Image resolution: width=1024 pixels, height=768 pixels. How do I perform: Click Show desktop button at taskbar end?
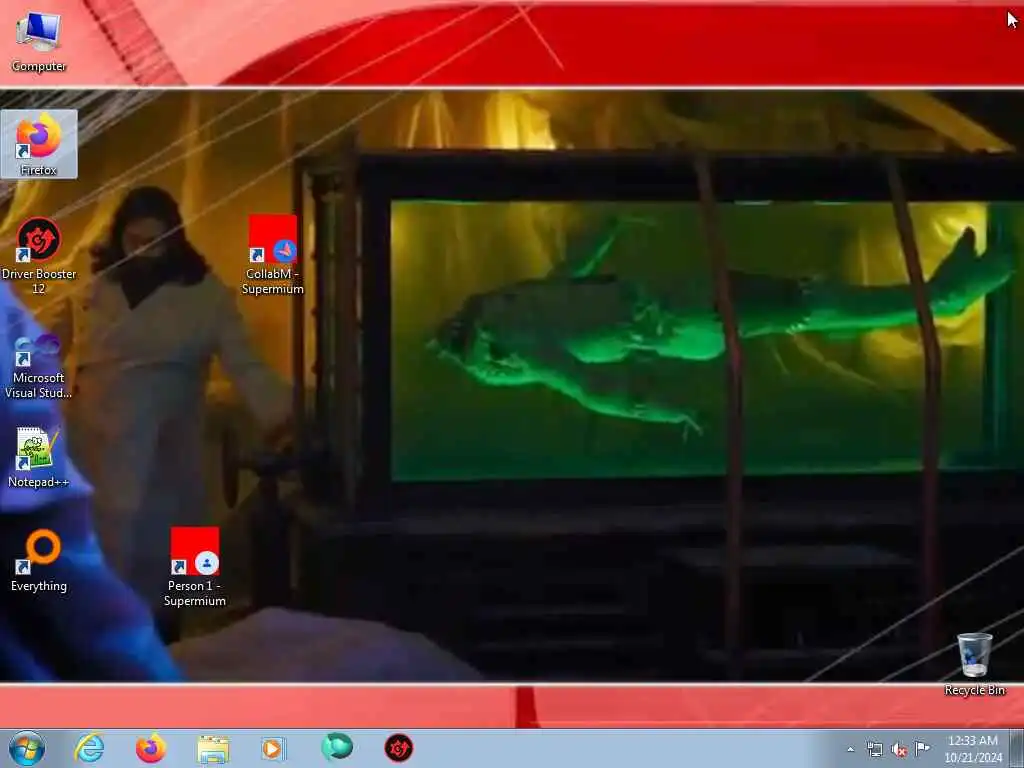coord(1017,748)
